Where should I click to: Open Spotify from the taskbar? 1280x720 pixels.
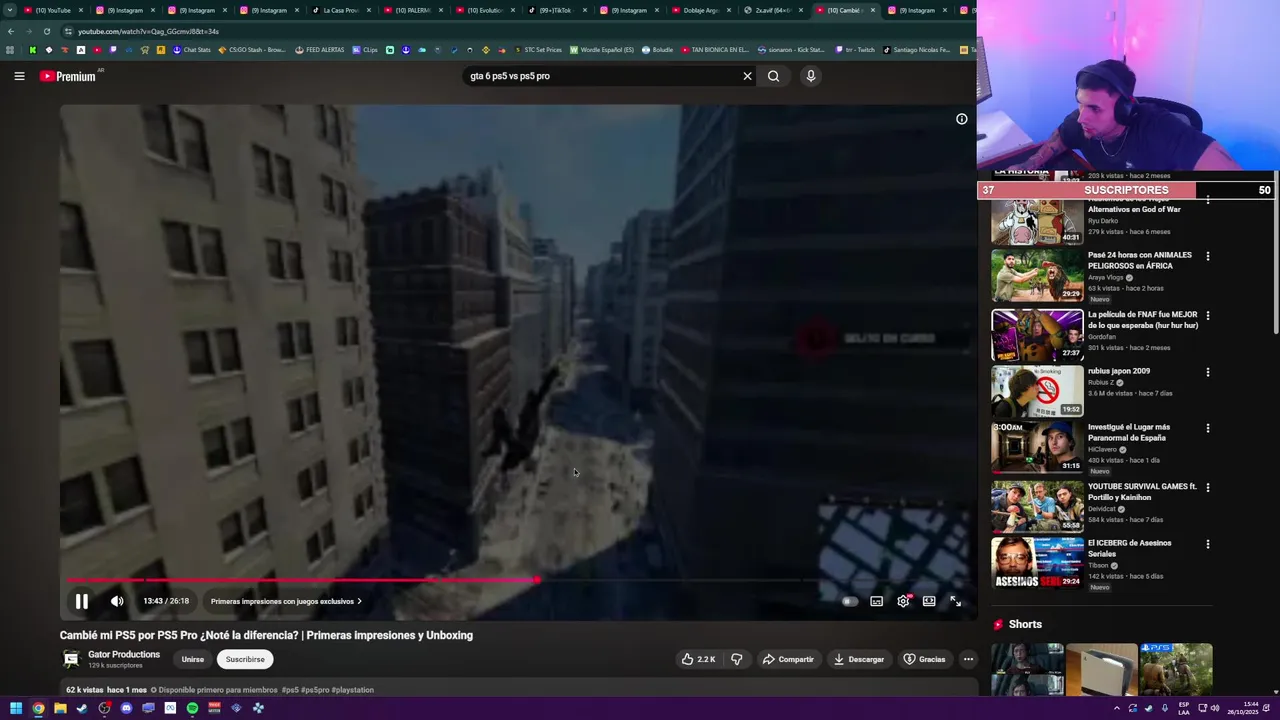coord(192,708)
